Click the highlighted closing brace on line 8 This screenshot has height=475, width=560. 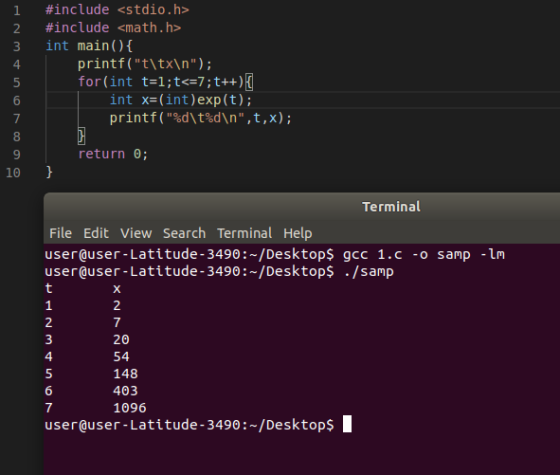coord(81,136)
